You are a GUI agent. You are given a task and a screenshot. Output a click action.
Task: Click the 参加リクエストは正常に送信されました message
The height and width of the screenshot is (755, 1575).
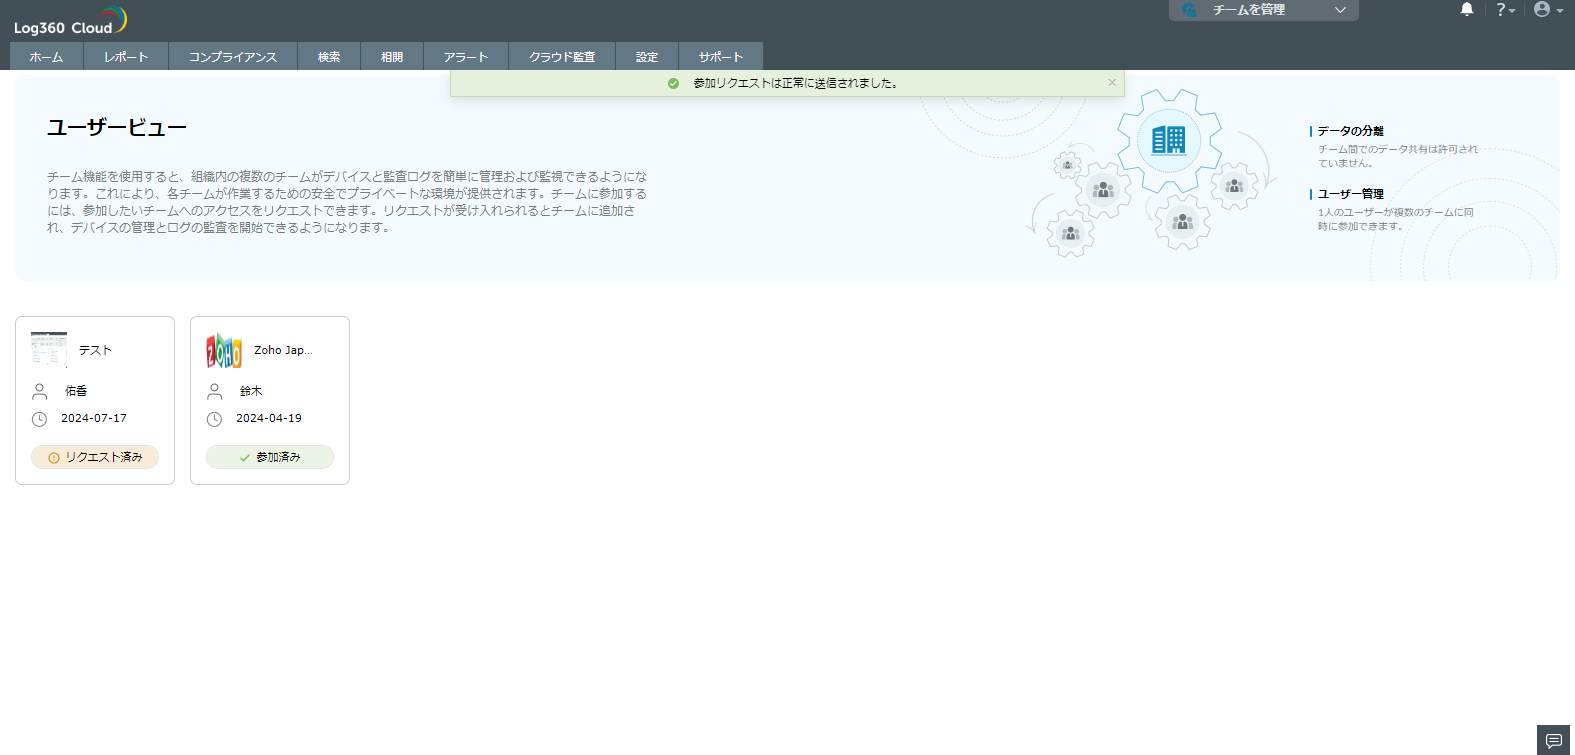click(796, 84)
